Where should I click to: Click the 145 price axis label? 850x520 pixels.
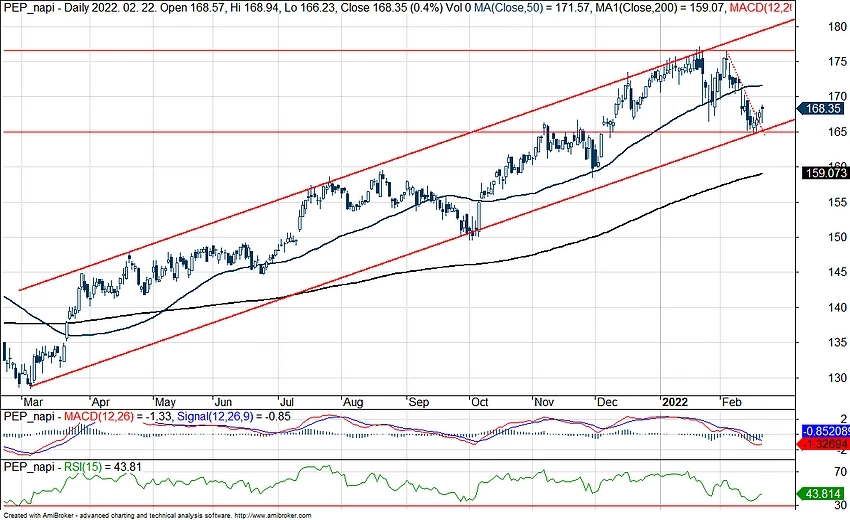[838, 272]
